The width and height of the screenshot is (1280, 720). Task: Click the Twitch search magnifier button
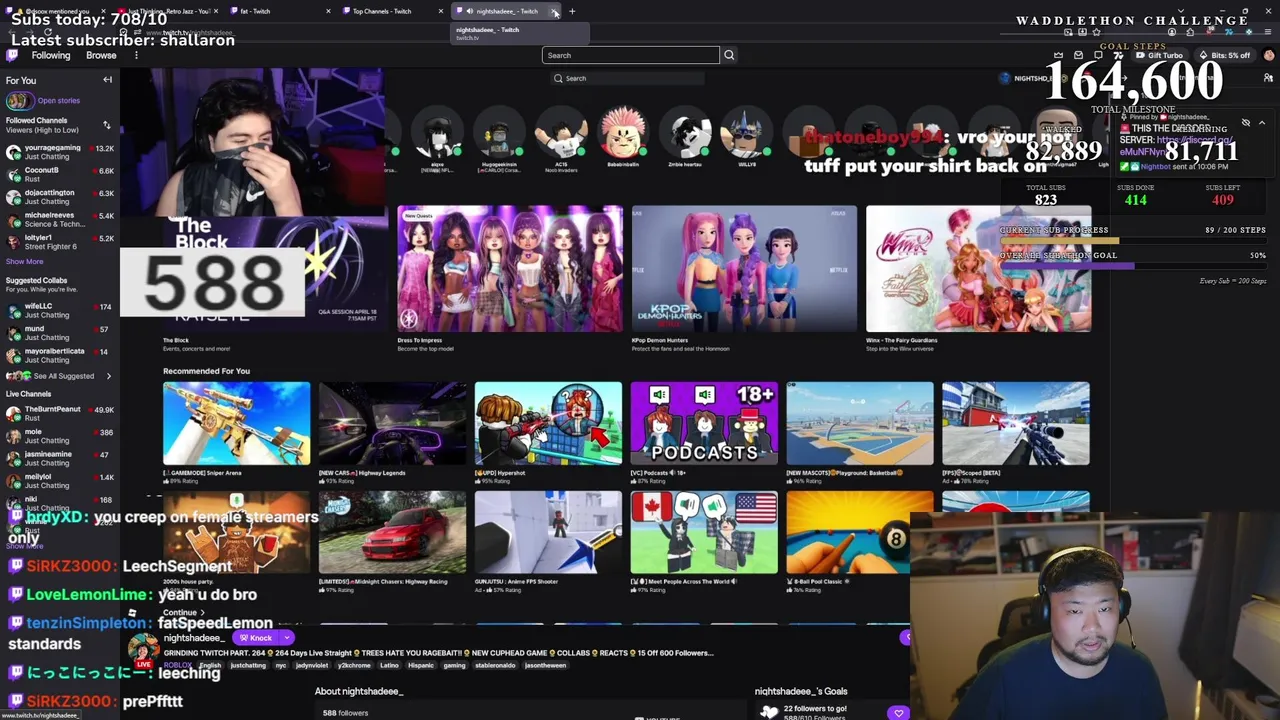pos(729,55)
